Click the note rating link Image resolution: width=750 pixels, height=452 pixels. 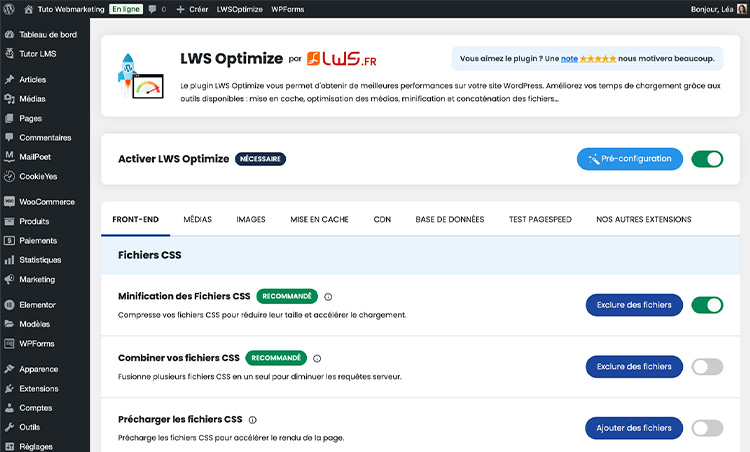pyautogui.click(x=569, y=58)
